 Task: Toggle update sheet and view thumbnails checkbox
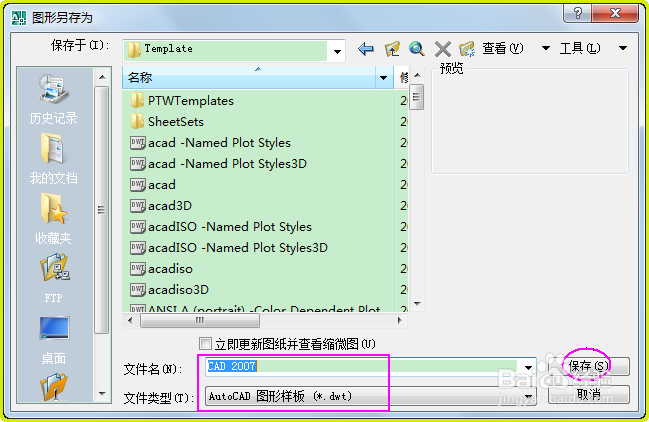tap(205, 344)
